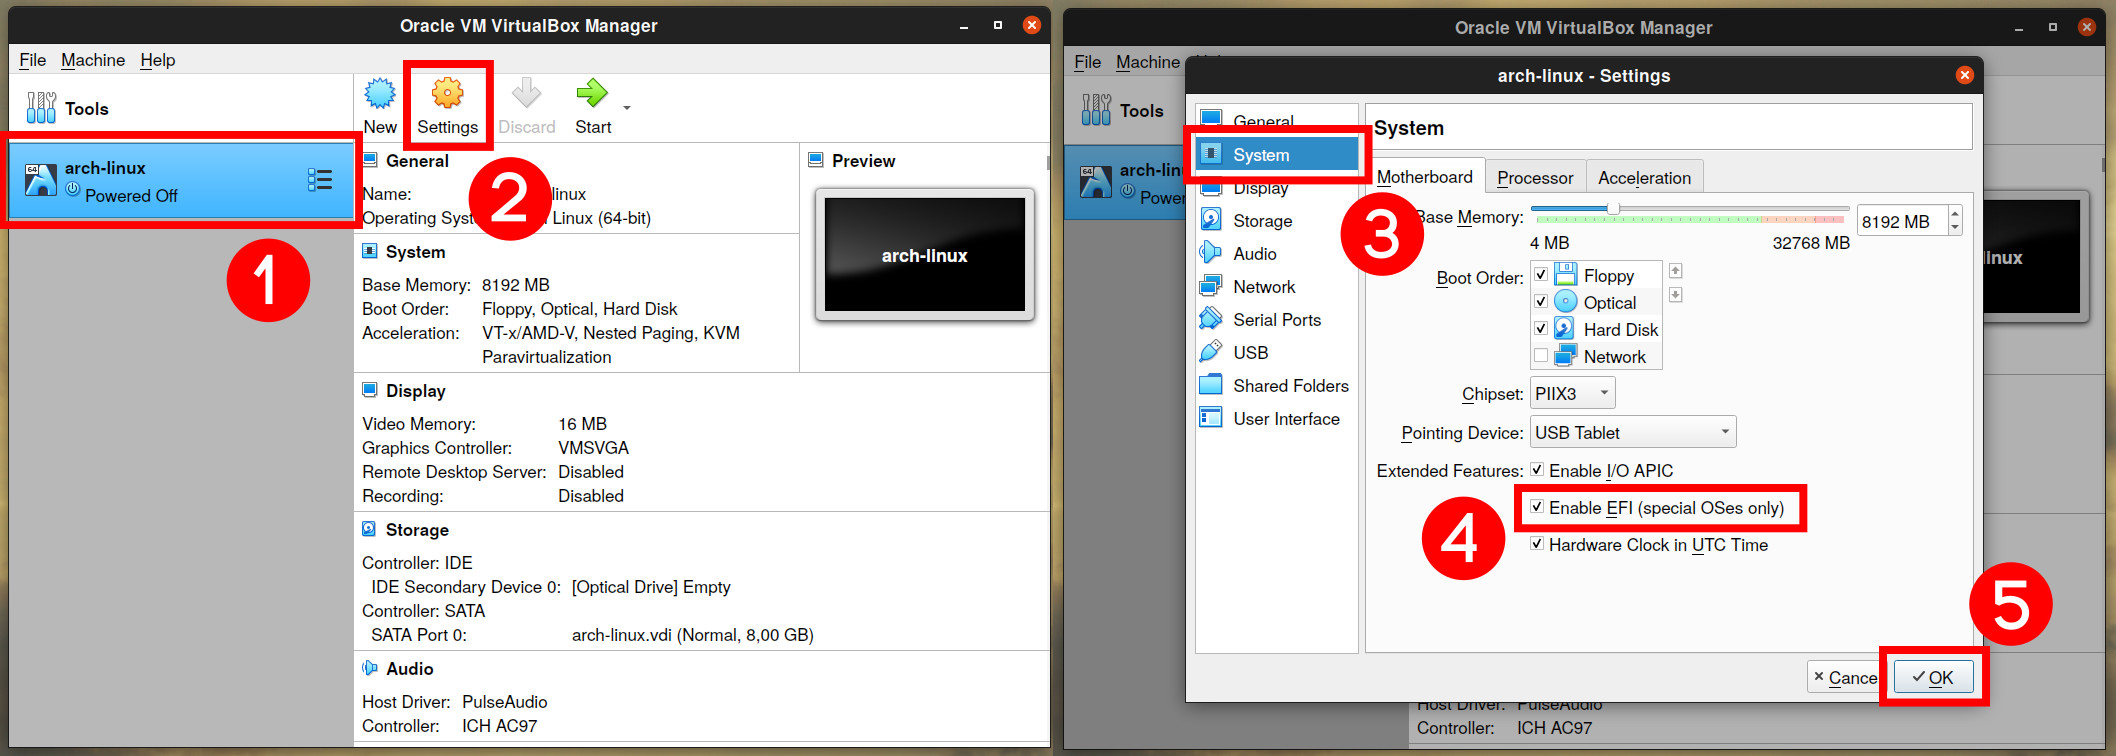Image resolution: width=2116 pixels, height=756 pixels.
Task: Go to Network settings category
Action: 1264,287
